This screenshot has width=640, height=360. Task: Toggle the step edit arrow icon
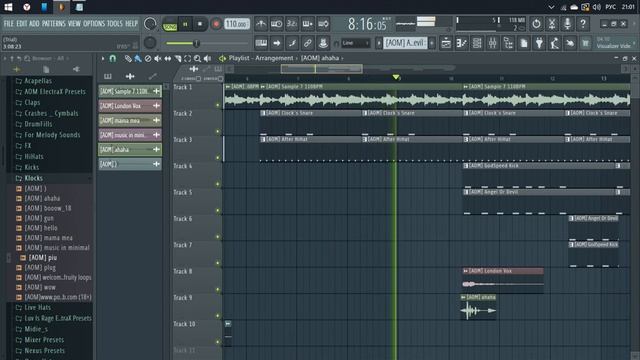pyautogui.click(x=276, y=43)
